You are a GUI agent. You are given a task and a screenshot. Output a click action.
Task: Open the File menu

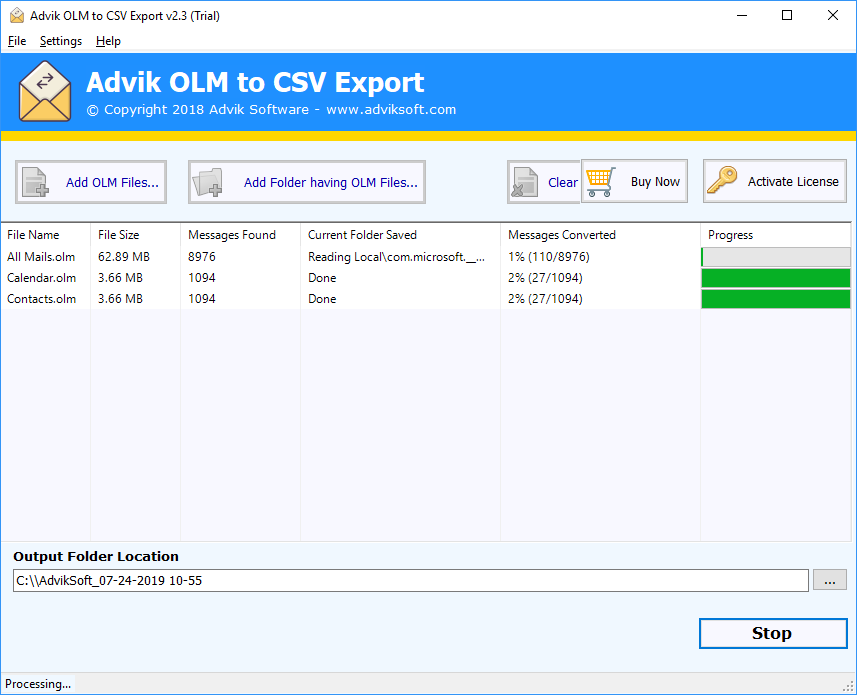point(17,41)
